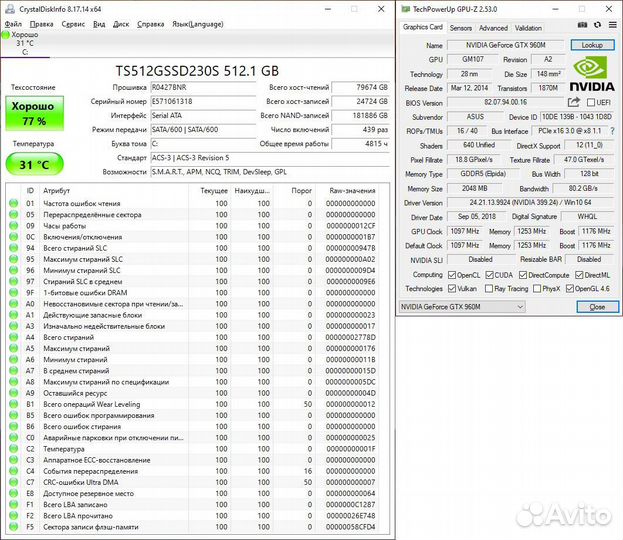The height and width of the screenshot is (540, 623).
Task: Open the GPU selection dropdown in GPU-Z
Action: (x=462, y=307)
